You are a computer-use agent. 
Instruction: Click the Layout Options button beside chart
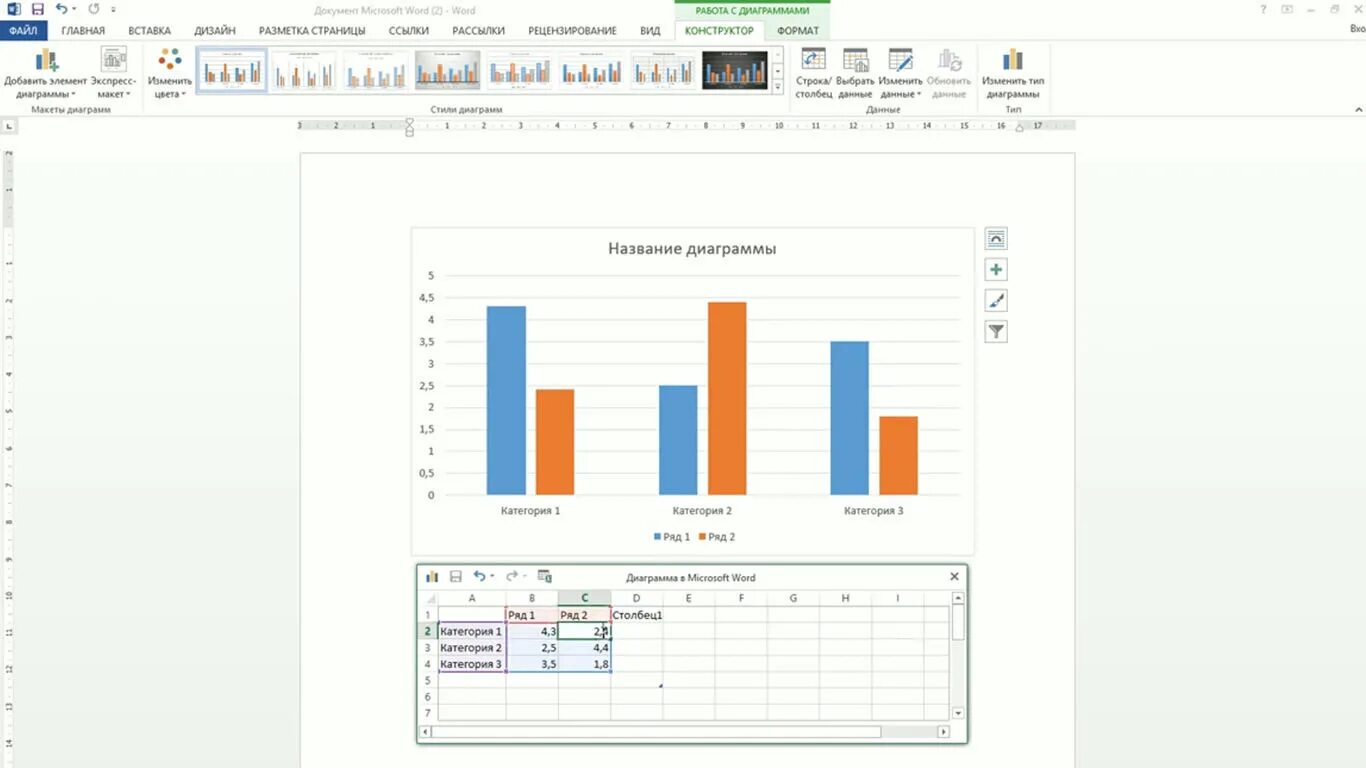point(996,238)
